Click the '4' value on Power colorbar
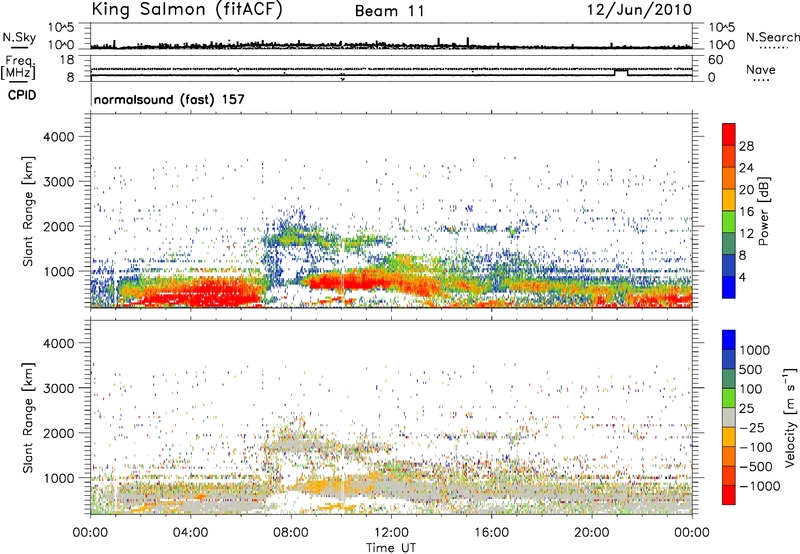This screenshot has width=800, height=554. pyautogui.click(x=742, y=277)
